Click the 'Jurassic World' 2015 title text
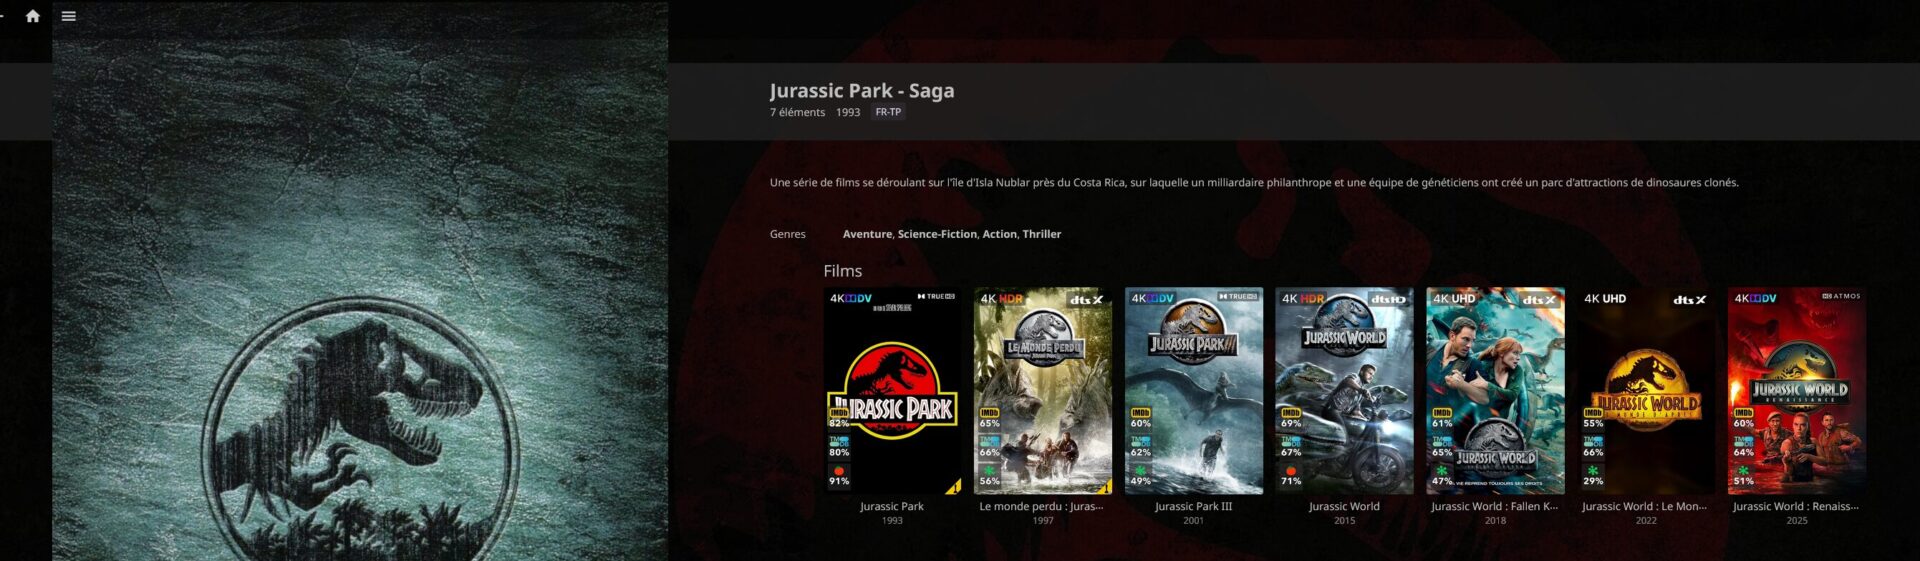Screen dimensions: 1920x561 pos(1344,506)
